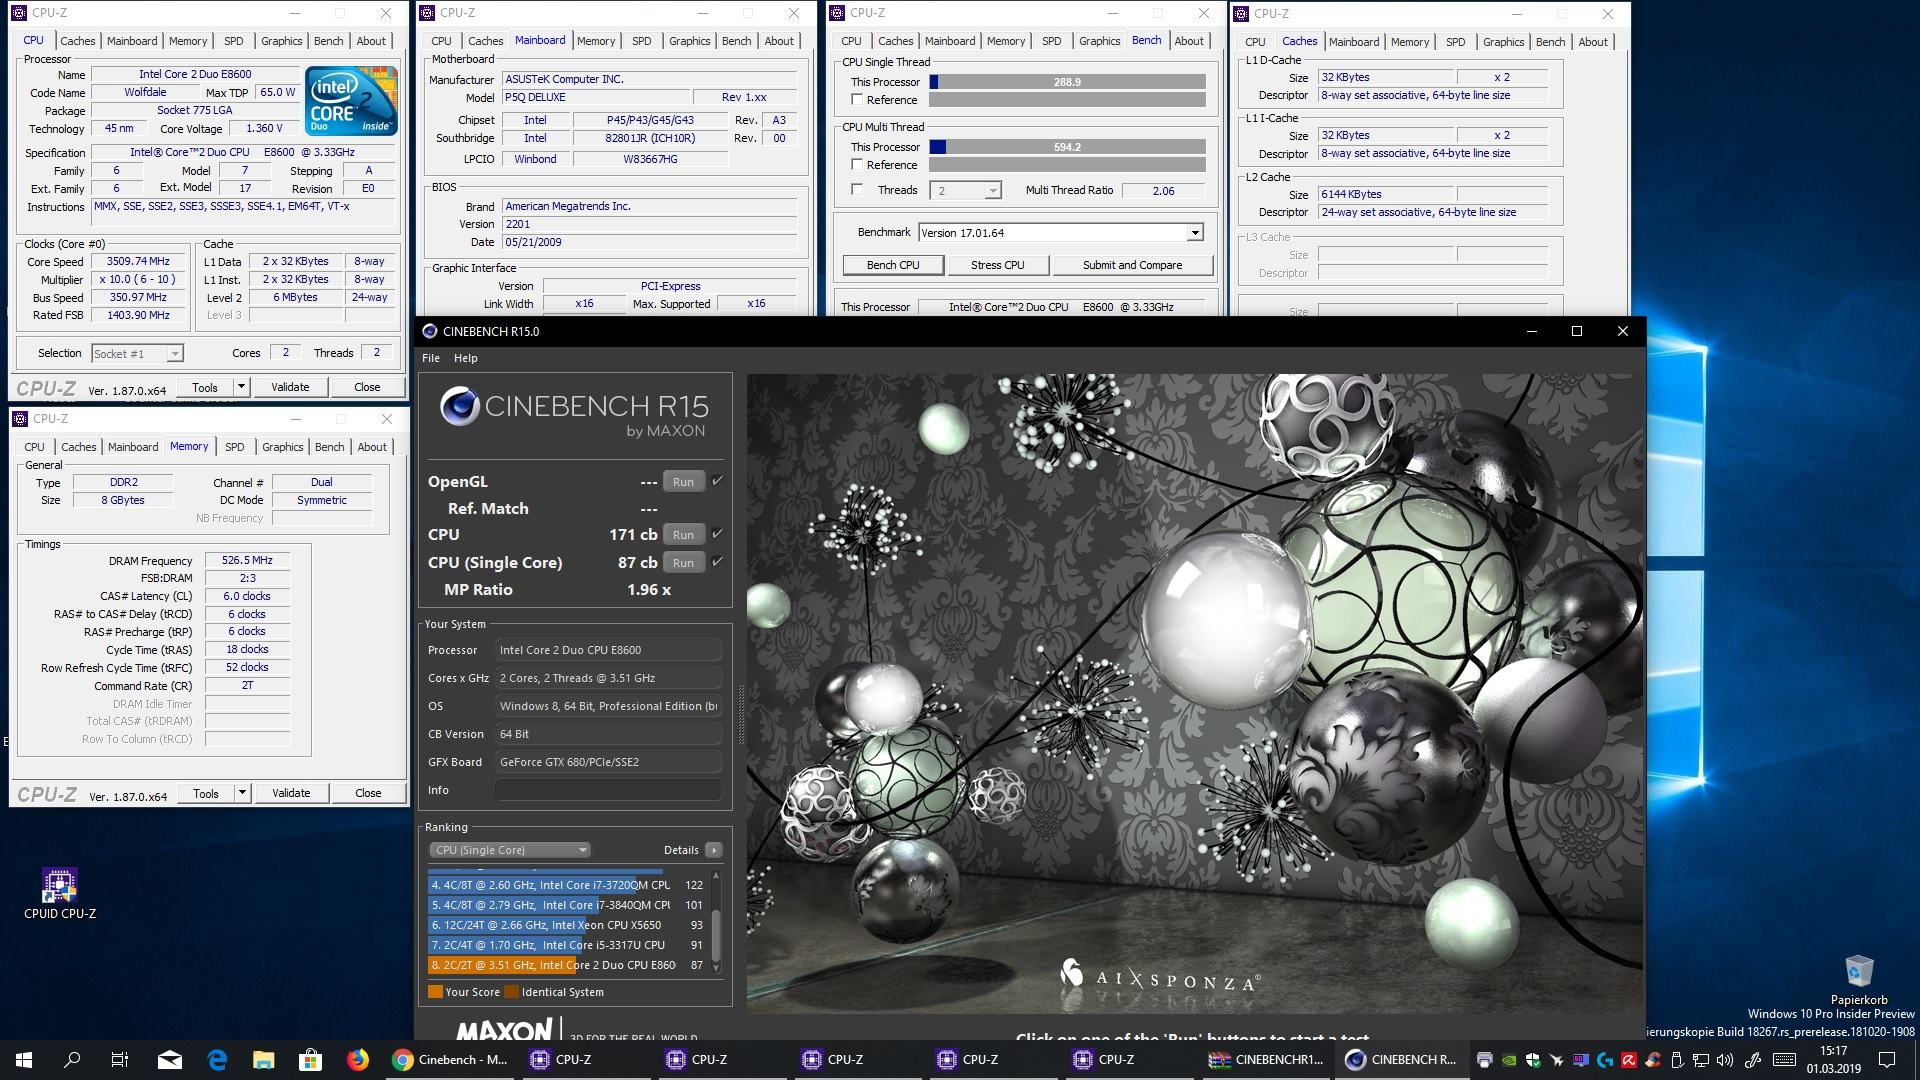Screen dimensions: 1920x1080
Task: Open Microsoft Edge from the taskbar
Action: 217,1060
